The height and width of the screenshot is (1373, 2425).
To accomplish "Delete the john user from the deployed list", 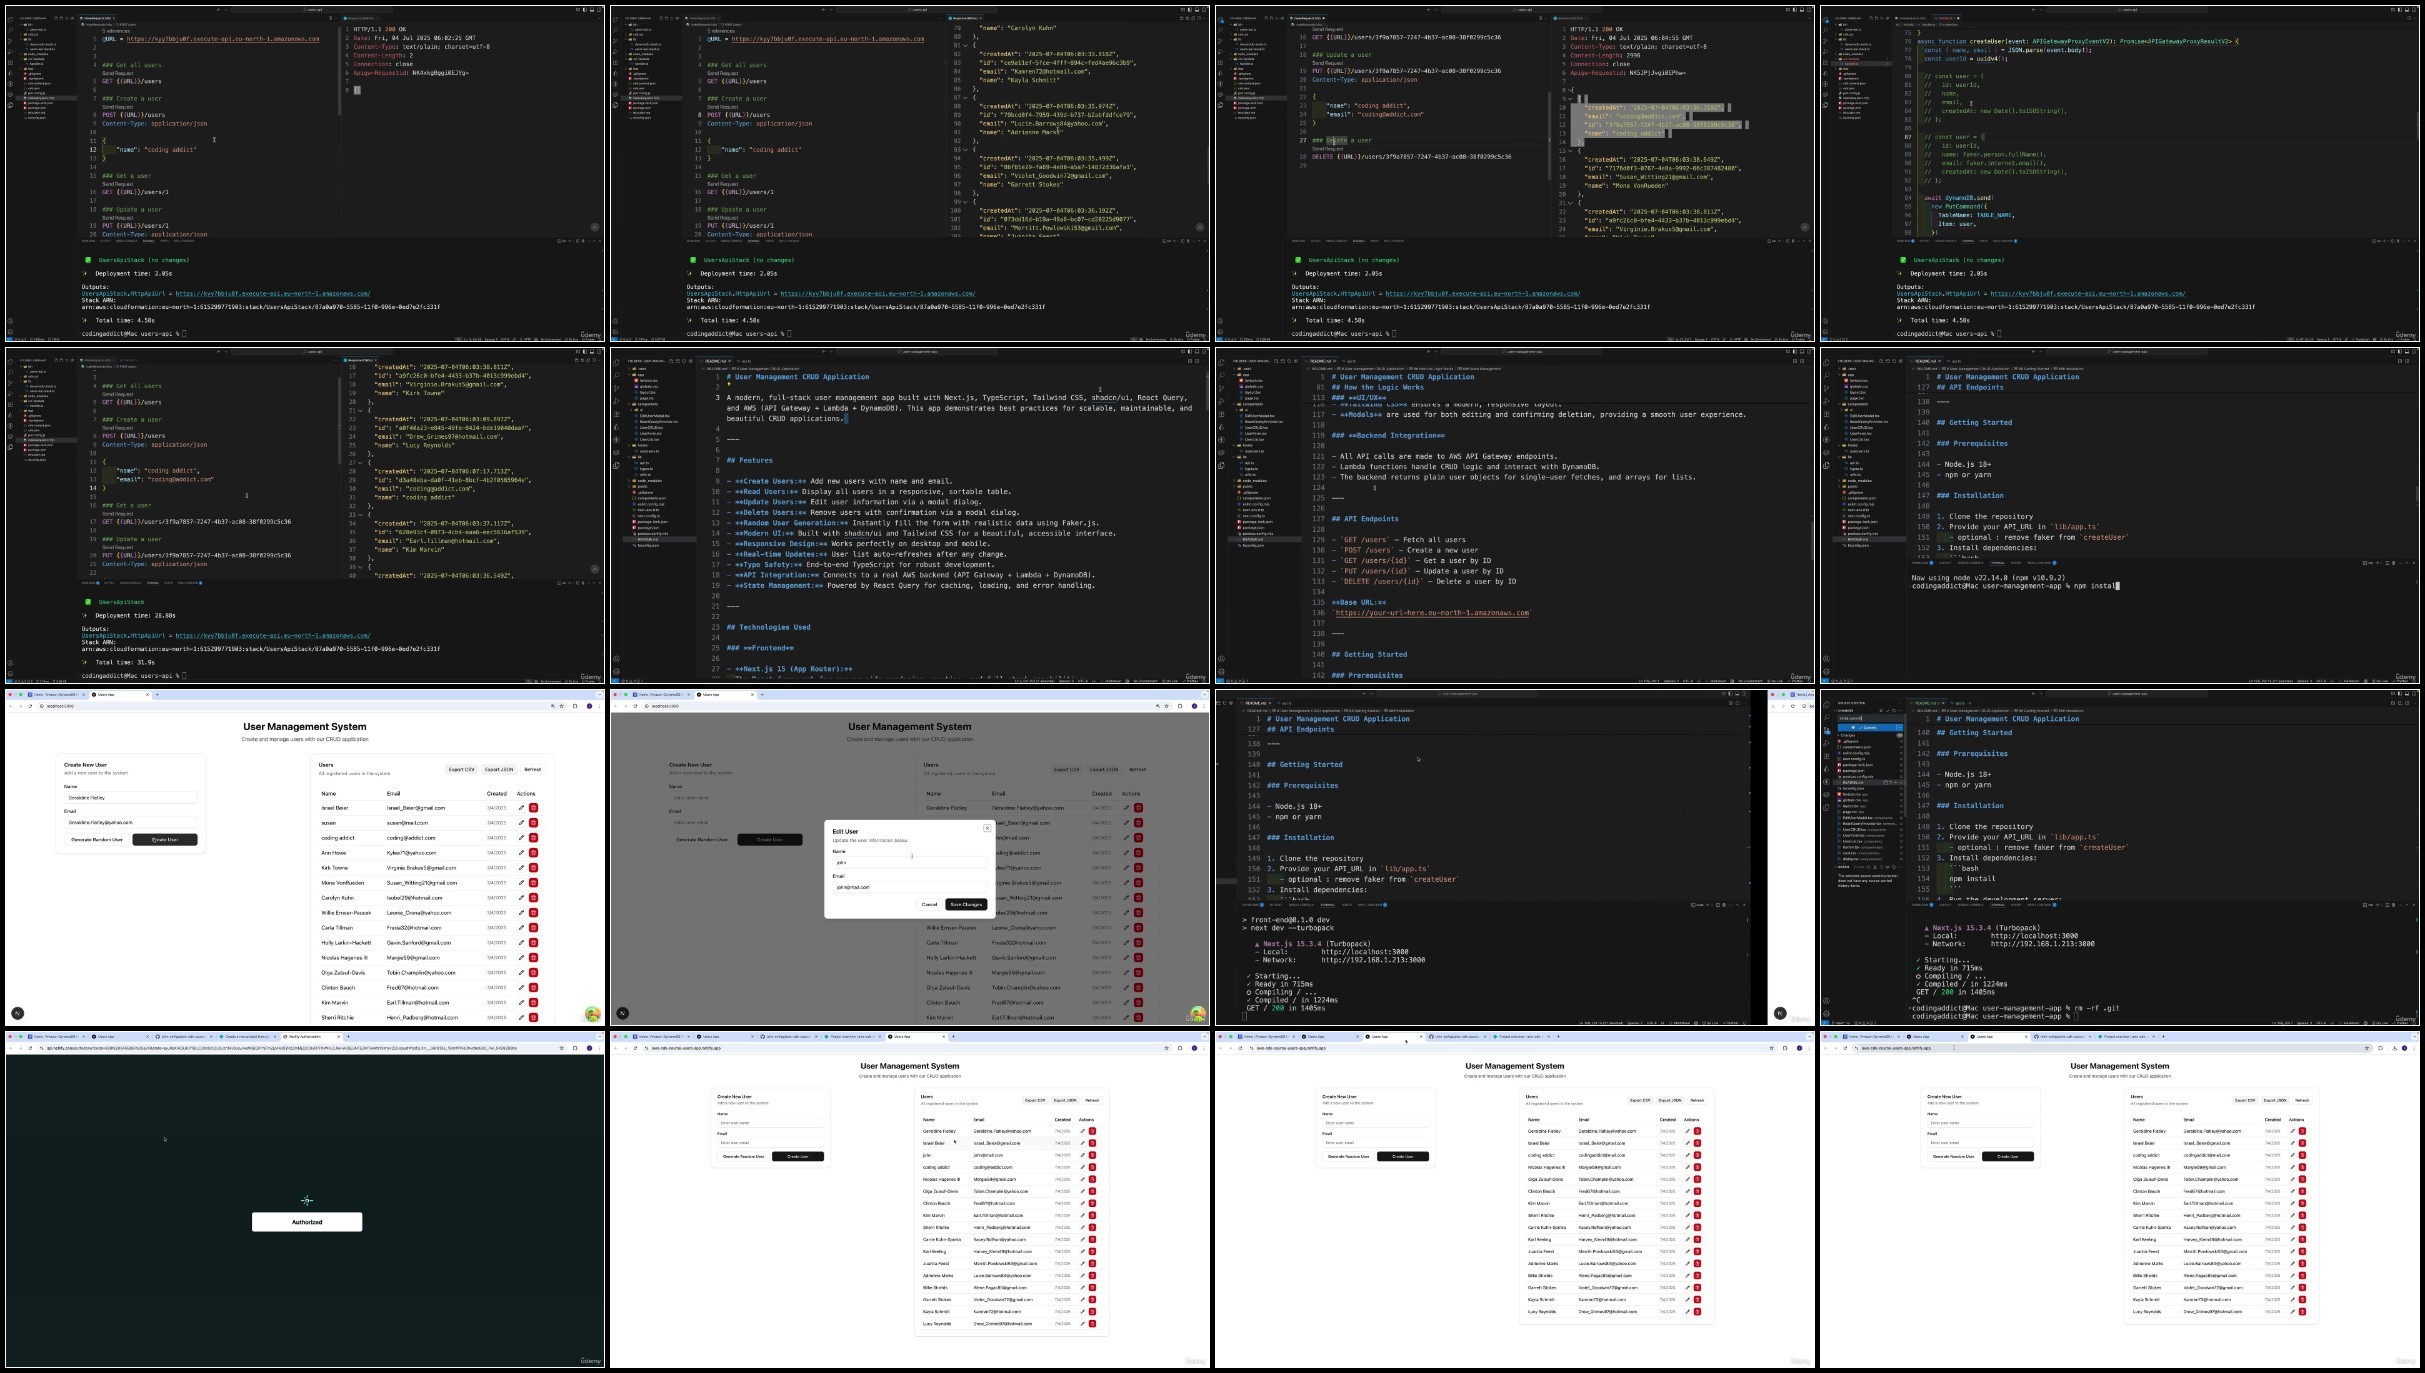I will click(x=1092, y=1155).
